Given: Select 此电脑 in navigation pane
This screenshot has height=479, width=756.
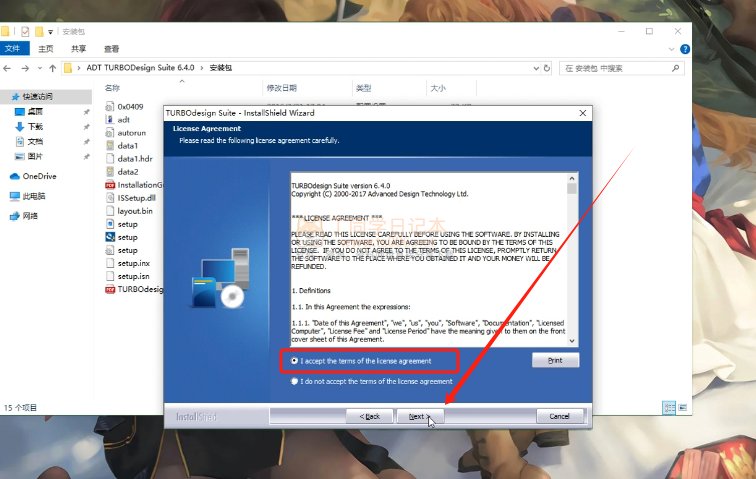Looking at the screenshot, I should tap(34, 196).
